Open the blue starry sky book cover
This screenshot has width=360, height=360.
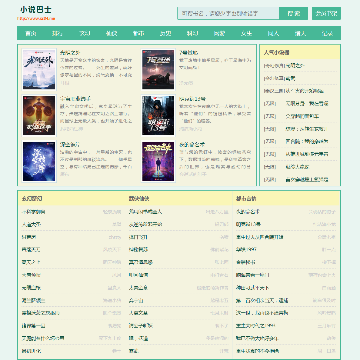(x=39, y=162)
